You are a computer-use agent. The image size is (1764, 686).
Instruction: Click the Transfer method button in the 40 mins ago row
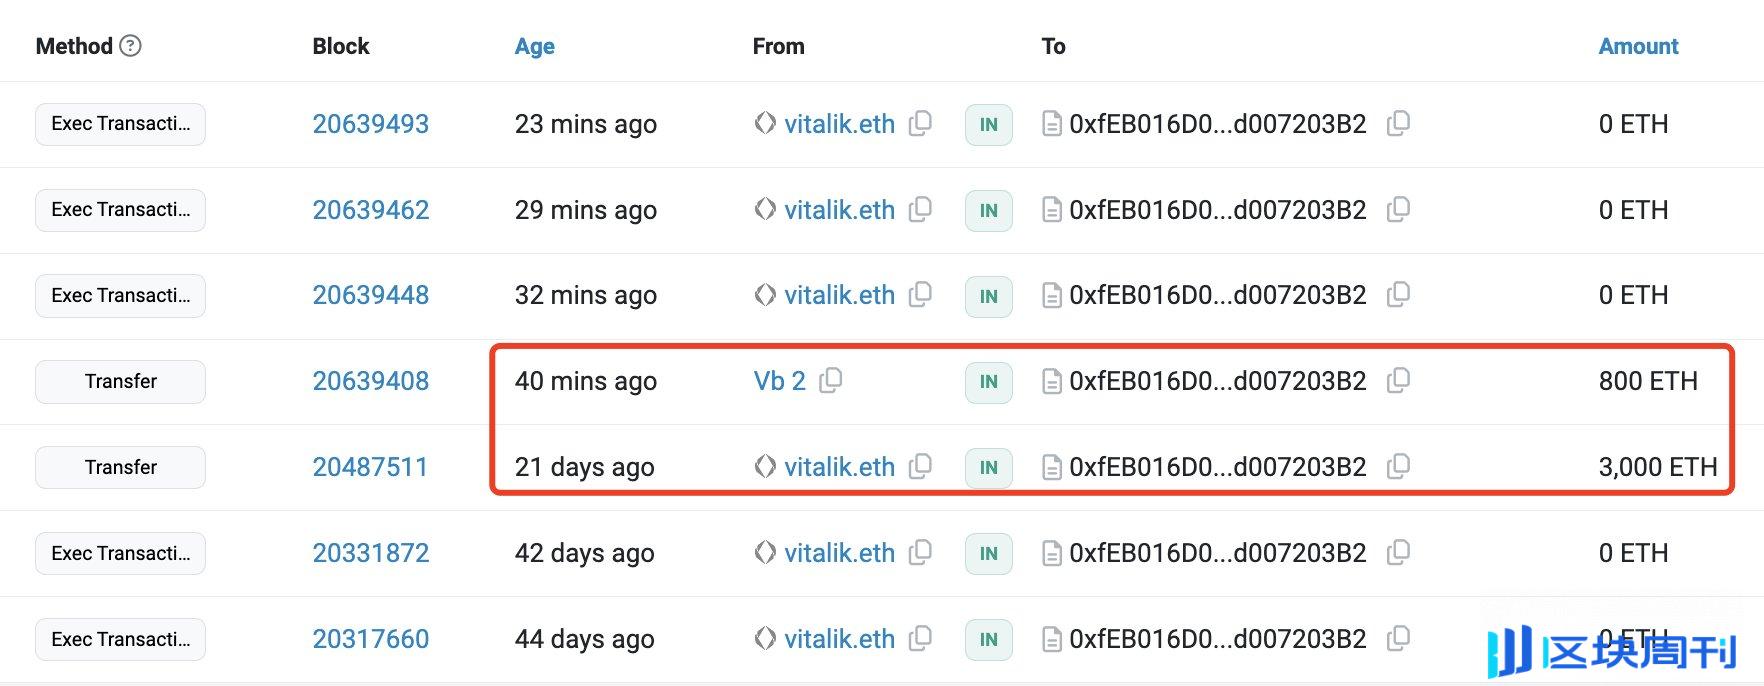point(120,381)
